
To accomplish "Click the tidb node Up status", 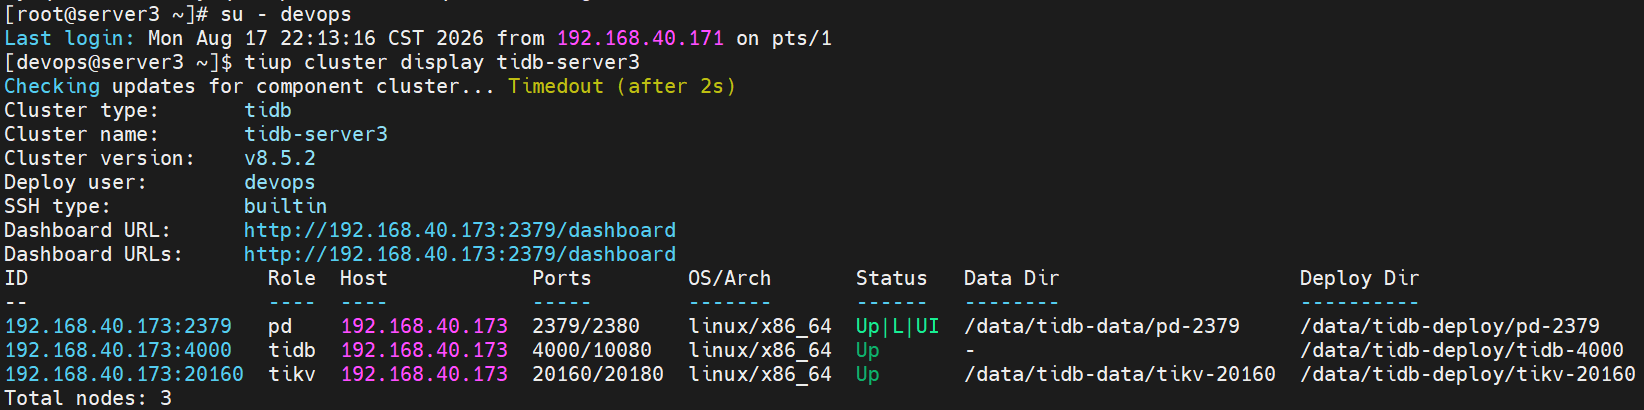I will pos(867,350).
